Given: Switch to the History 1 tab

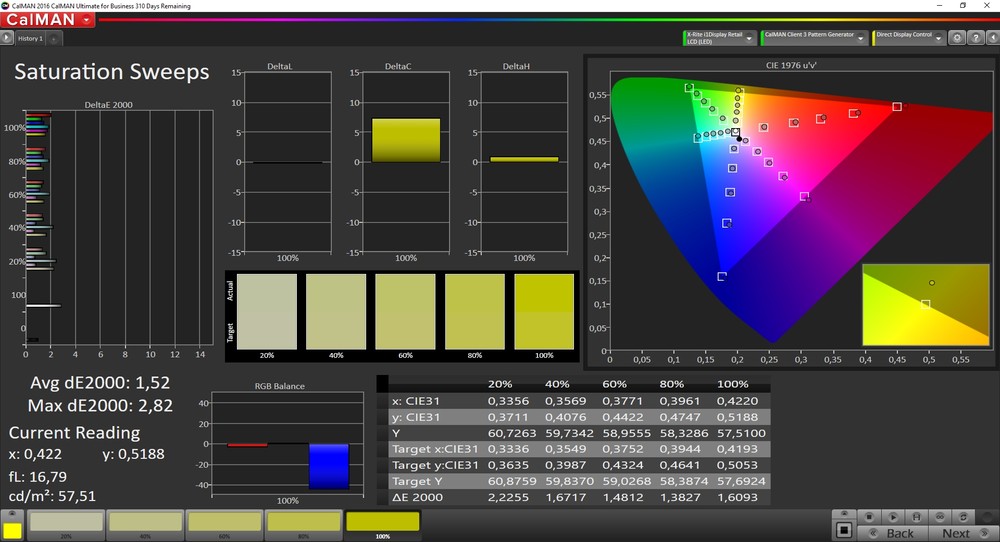Looking at the screenshot, I should pos(30,39).
